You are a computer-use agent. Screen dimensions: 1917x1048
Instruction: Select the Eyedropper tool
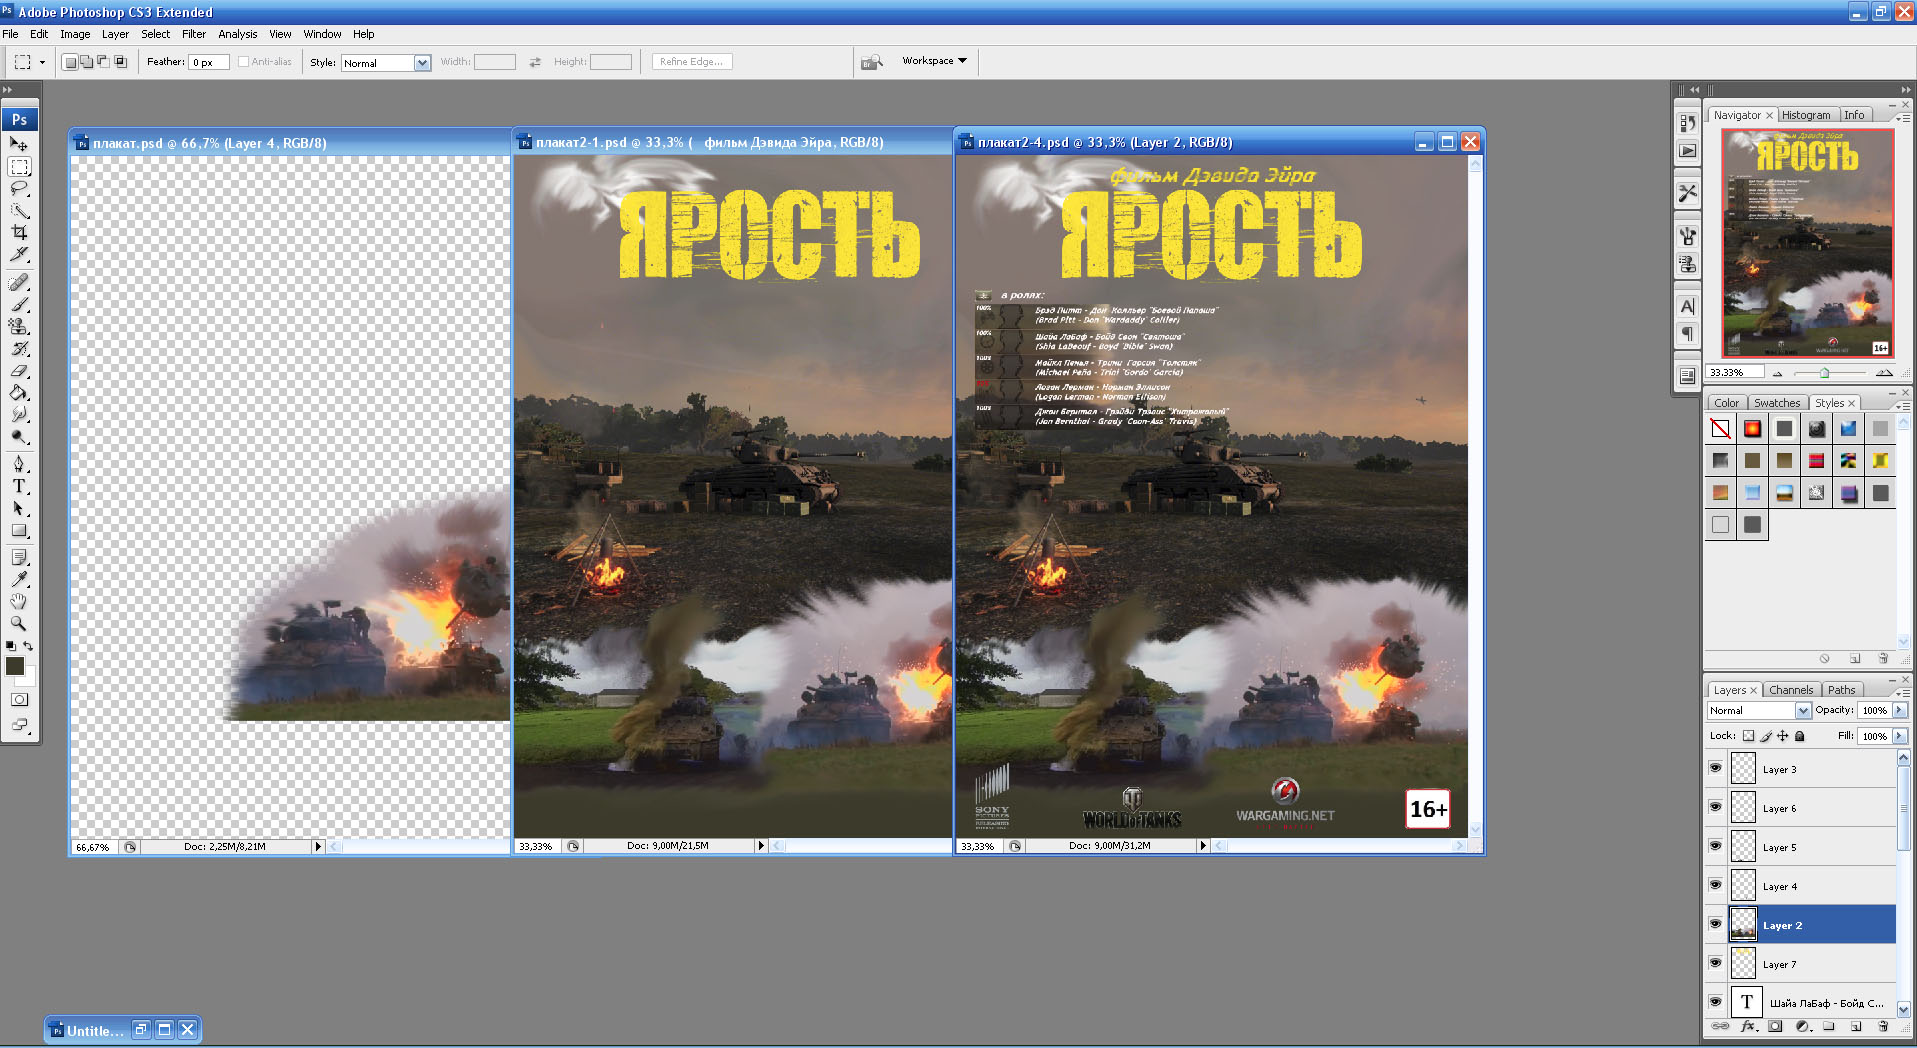(x=19, y=579)
